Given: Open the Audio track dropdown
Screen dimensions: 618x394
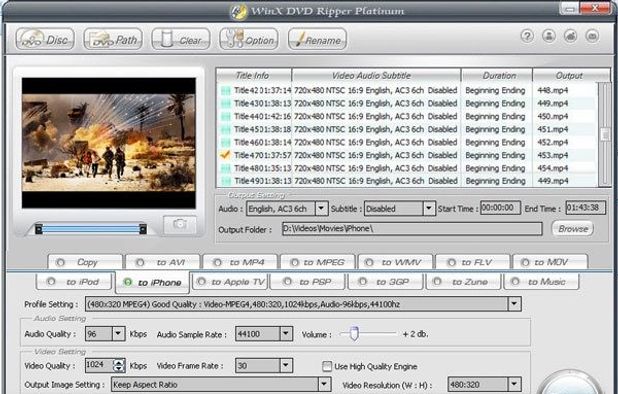Looking at the screenshot, I should 322,208.
